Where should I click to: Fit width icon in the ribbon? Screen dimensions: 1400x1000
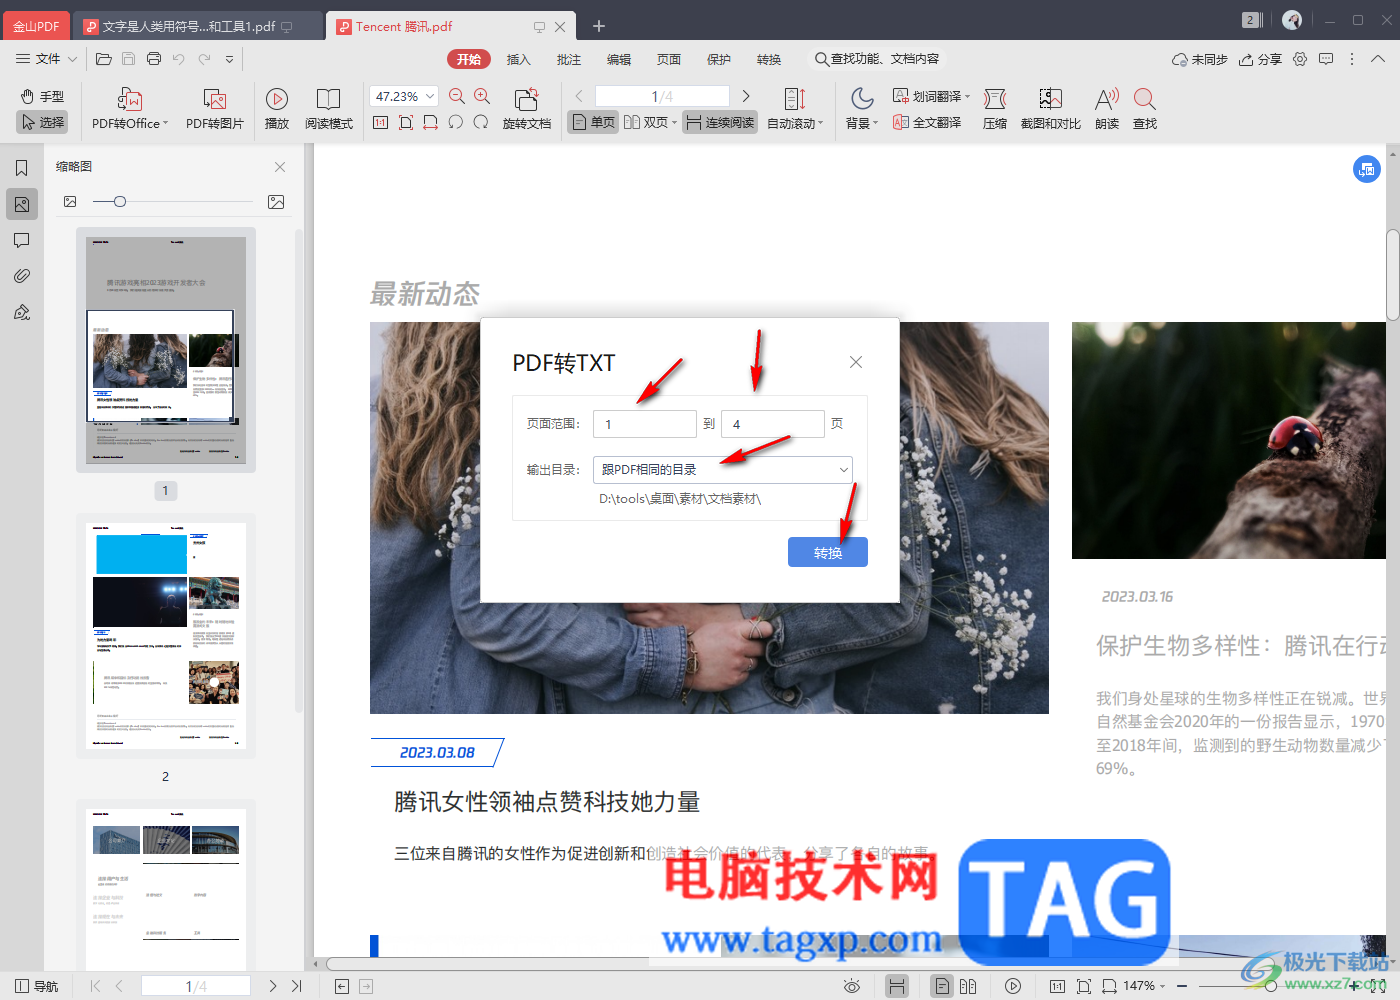(431, 122)
